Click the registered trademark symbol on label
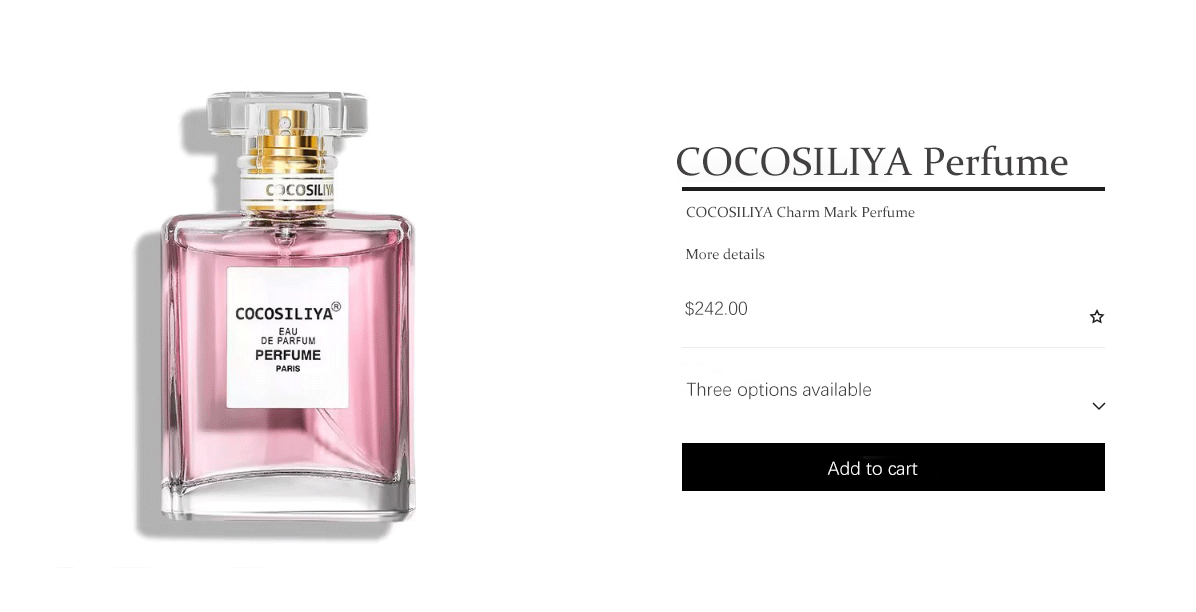 pyautogui.click(x=336, y=307)
